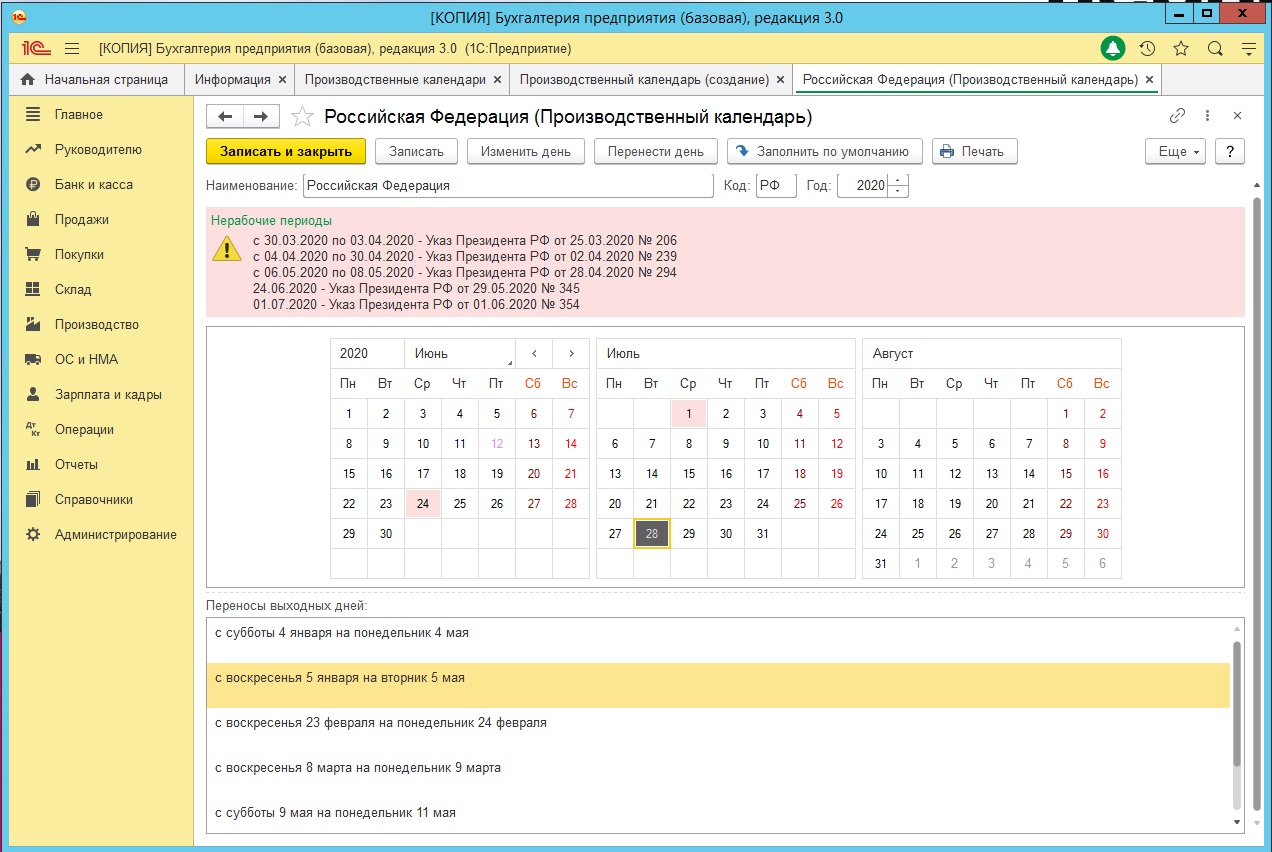Screen dimensions: 1272x852
Task: Click the search magnifier icon
Action: pos(1215,48)
